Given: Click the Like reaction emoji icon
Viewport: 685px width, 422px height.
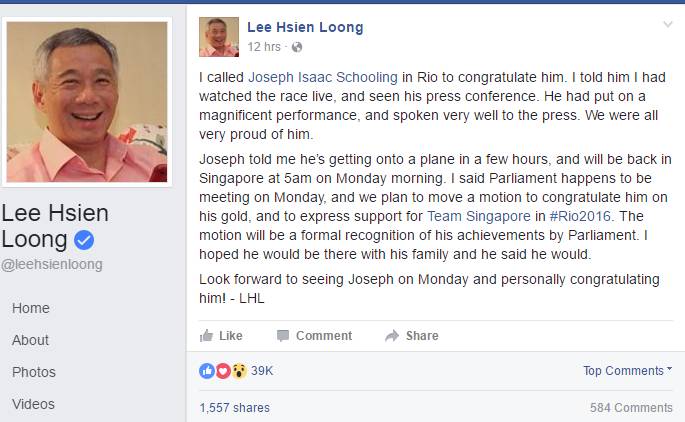Looking at the screenshot, I should coord(207,371).
